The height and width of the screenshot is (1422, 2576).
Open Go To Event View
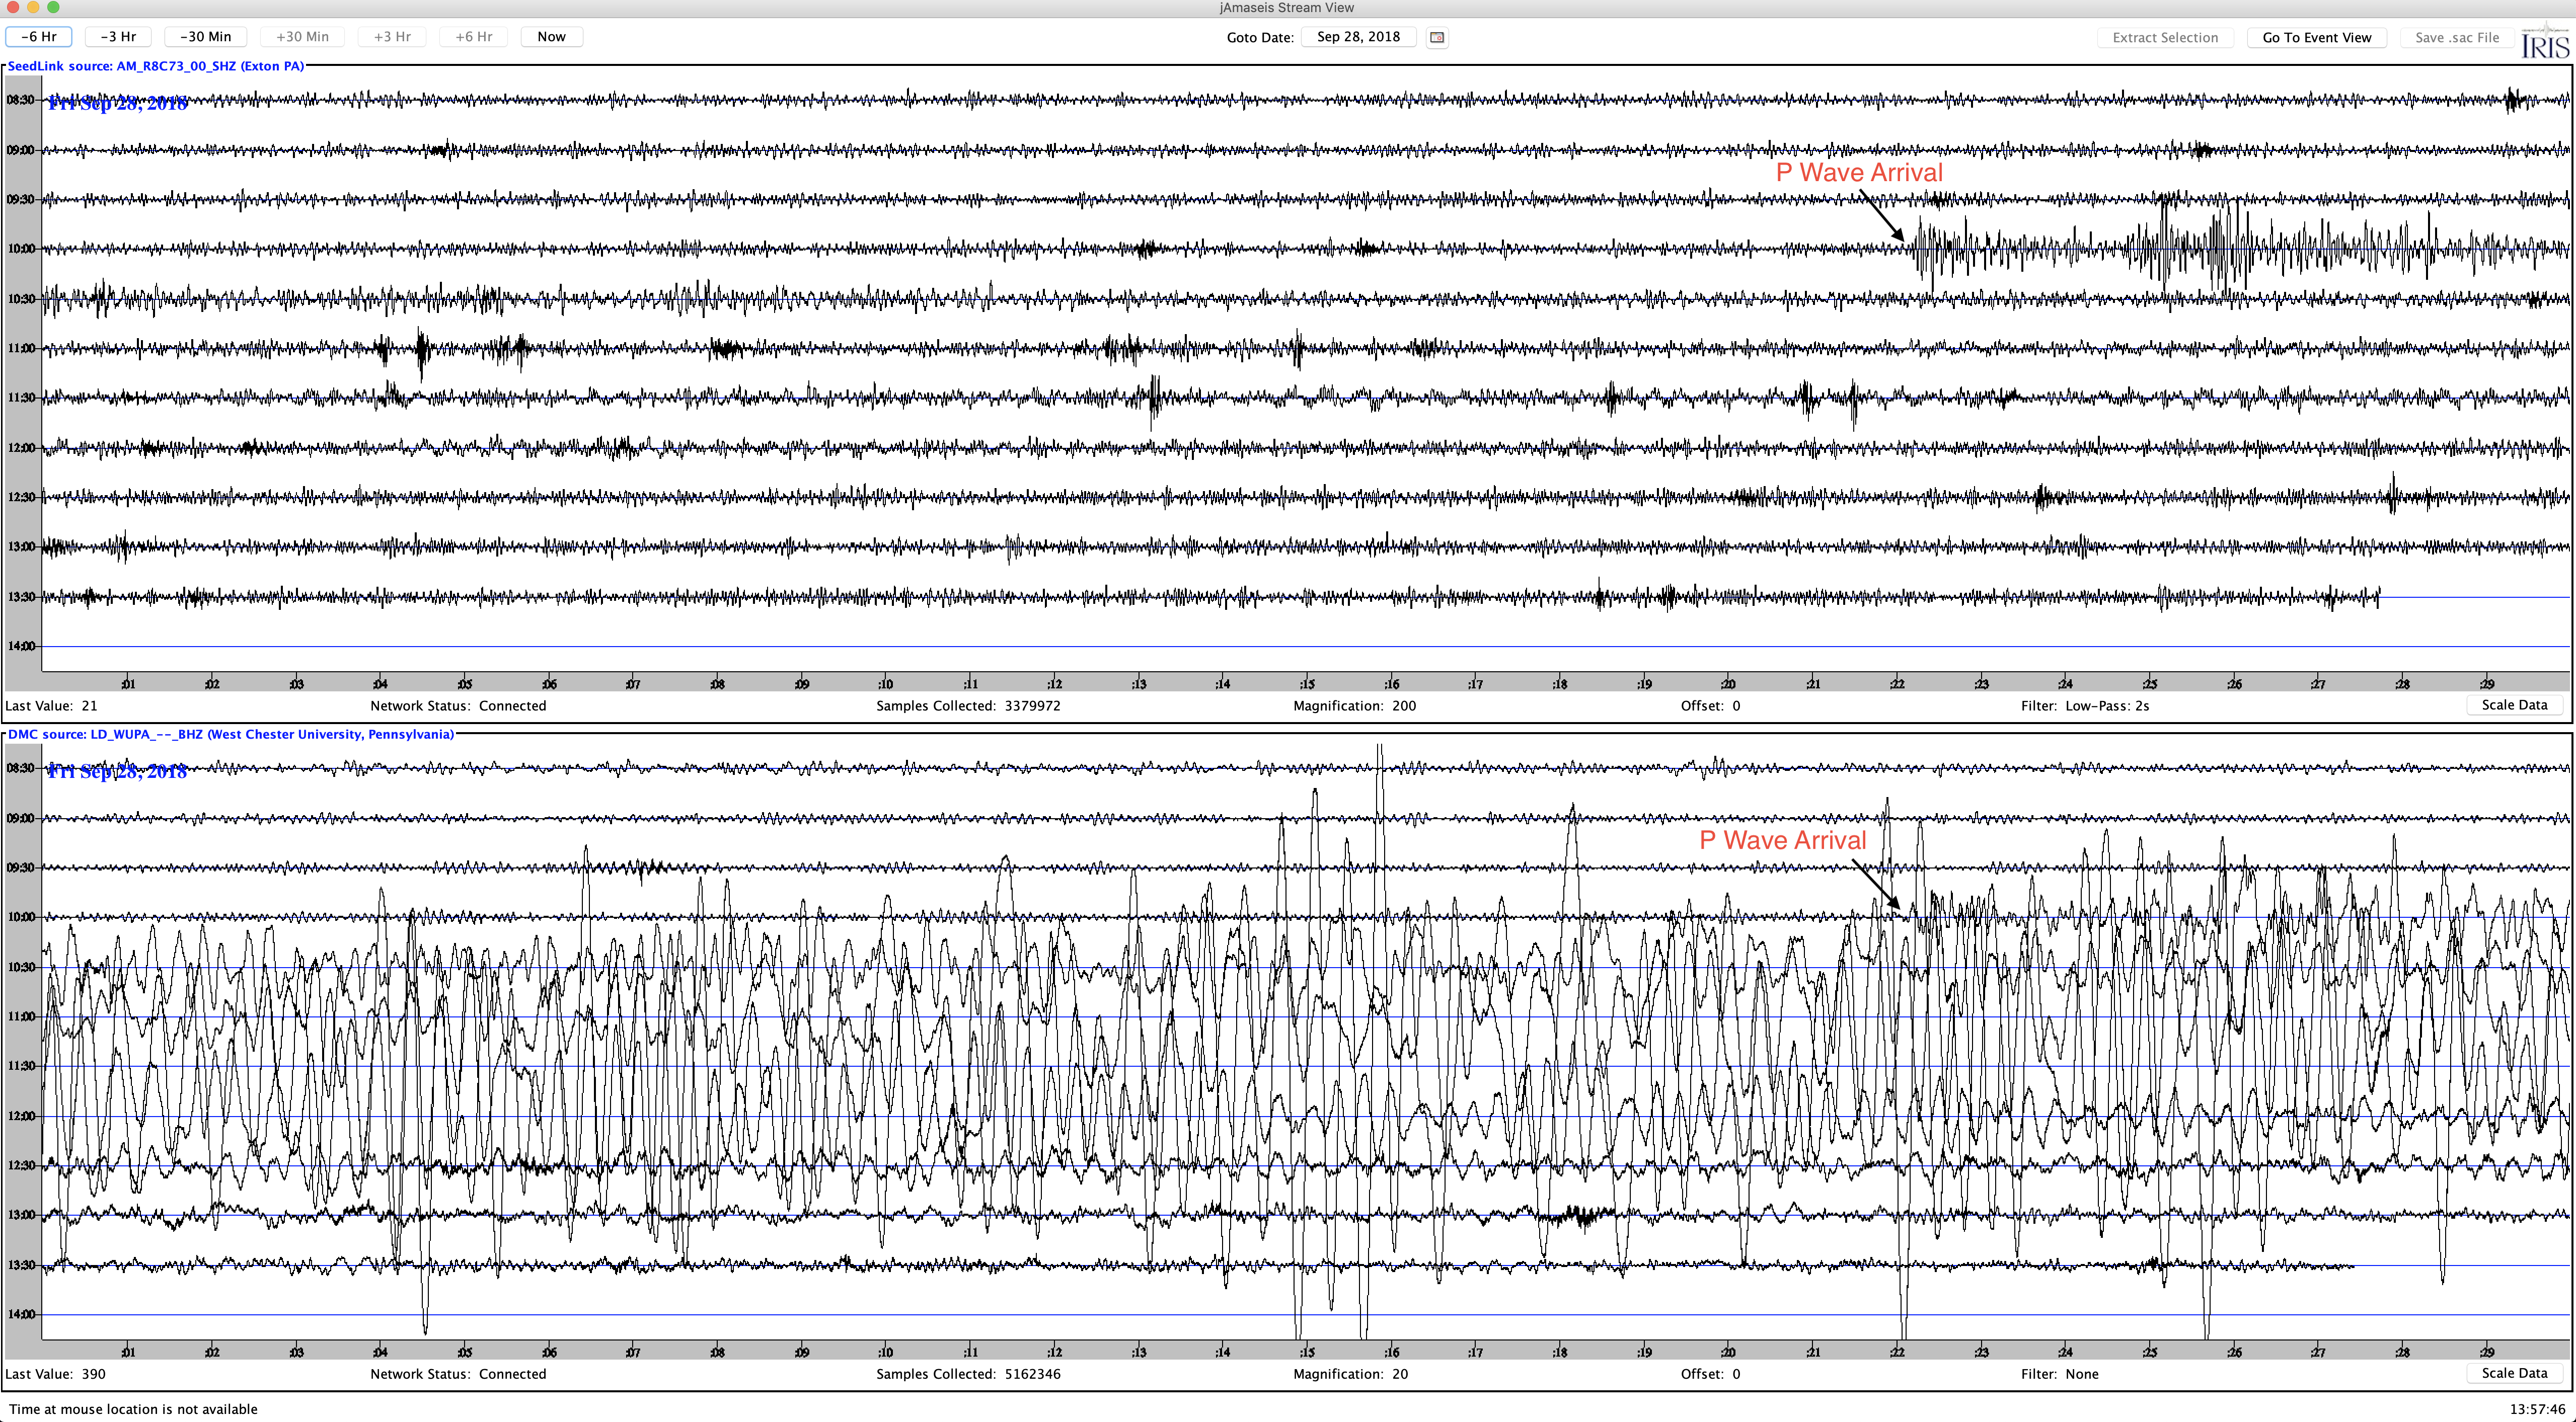coord(2316,37)
